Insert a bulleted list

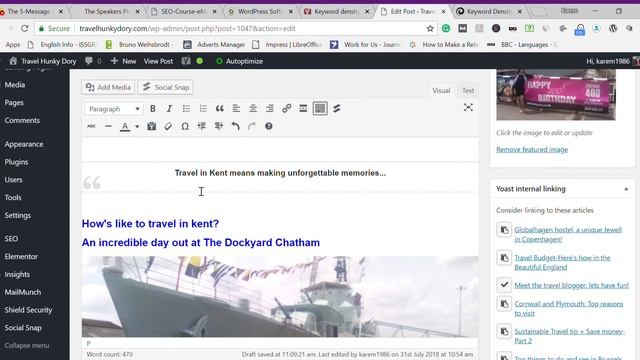(x=186, y=109)
